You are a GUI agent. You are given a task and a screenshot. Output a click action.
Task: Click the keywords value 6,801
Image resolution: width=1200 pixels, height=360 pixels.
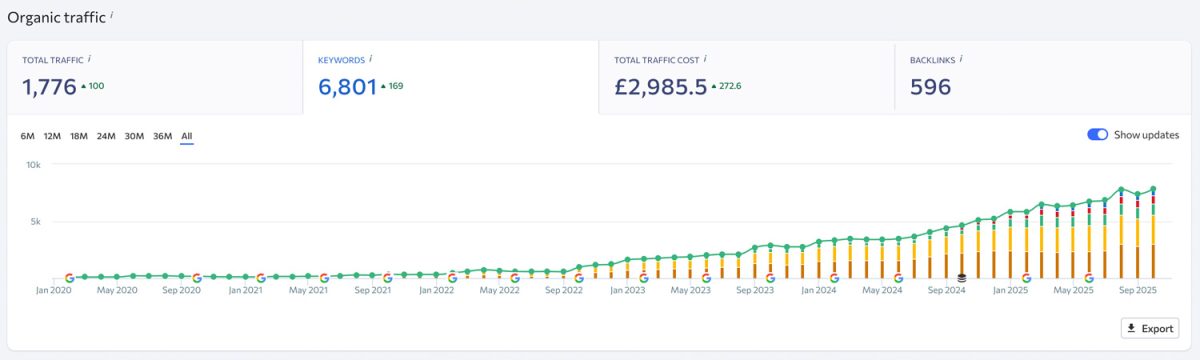(x=347, y=87)
